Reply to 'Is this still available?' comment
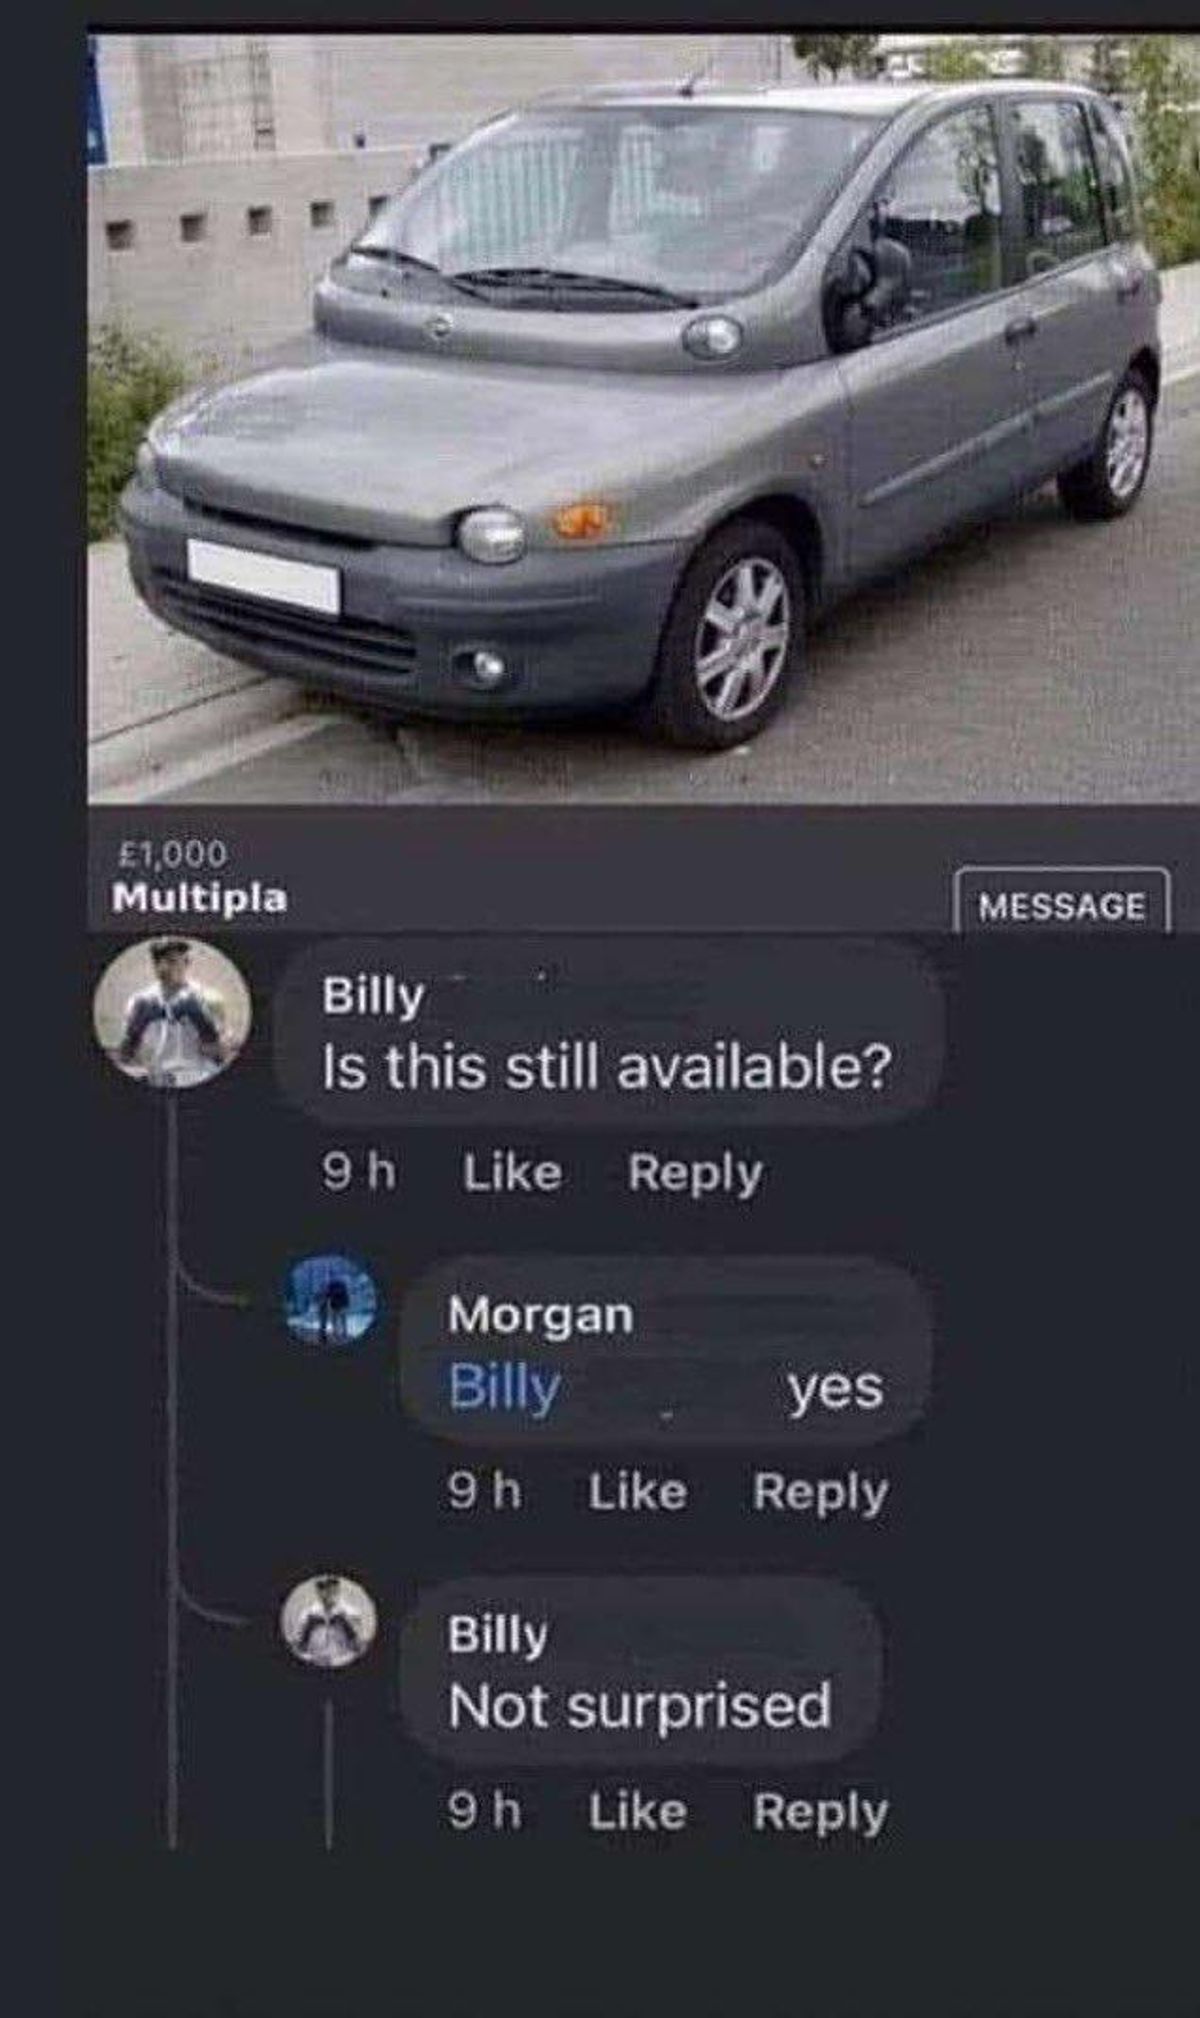1200x2018 pixels. tap(695, 1174)
